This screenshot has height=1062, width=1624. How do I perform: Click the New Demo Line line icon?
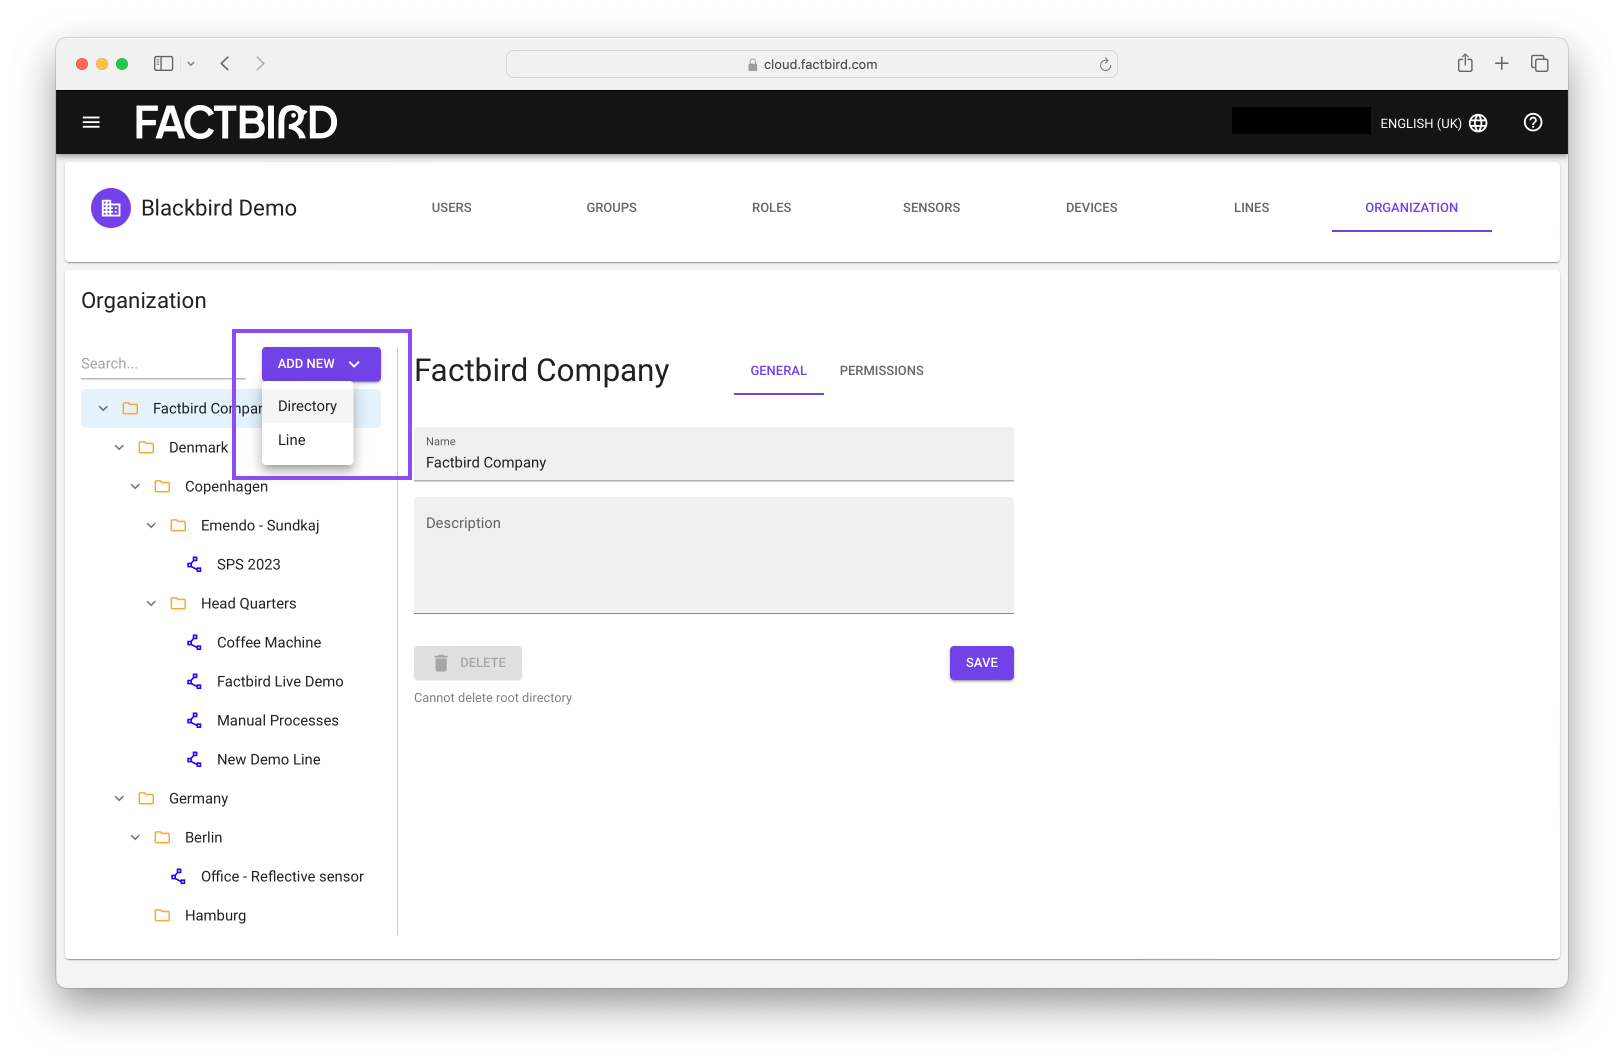(194, 759)
